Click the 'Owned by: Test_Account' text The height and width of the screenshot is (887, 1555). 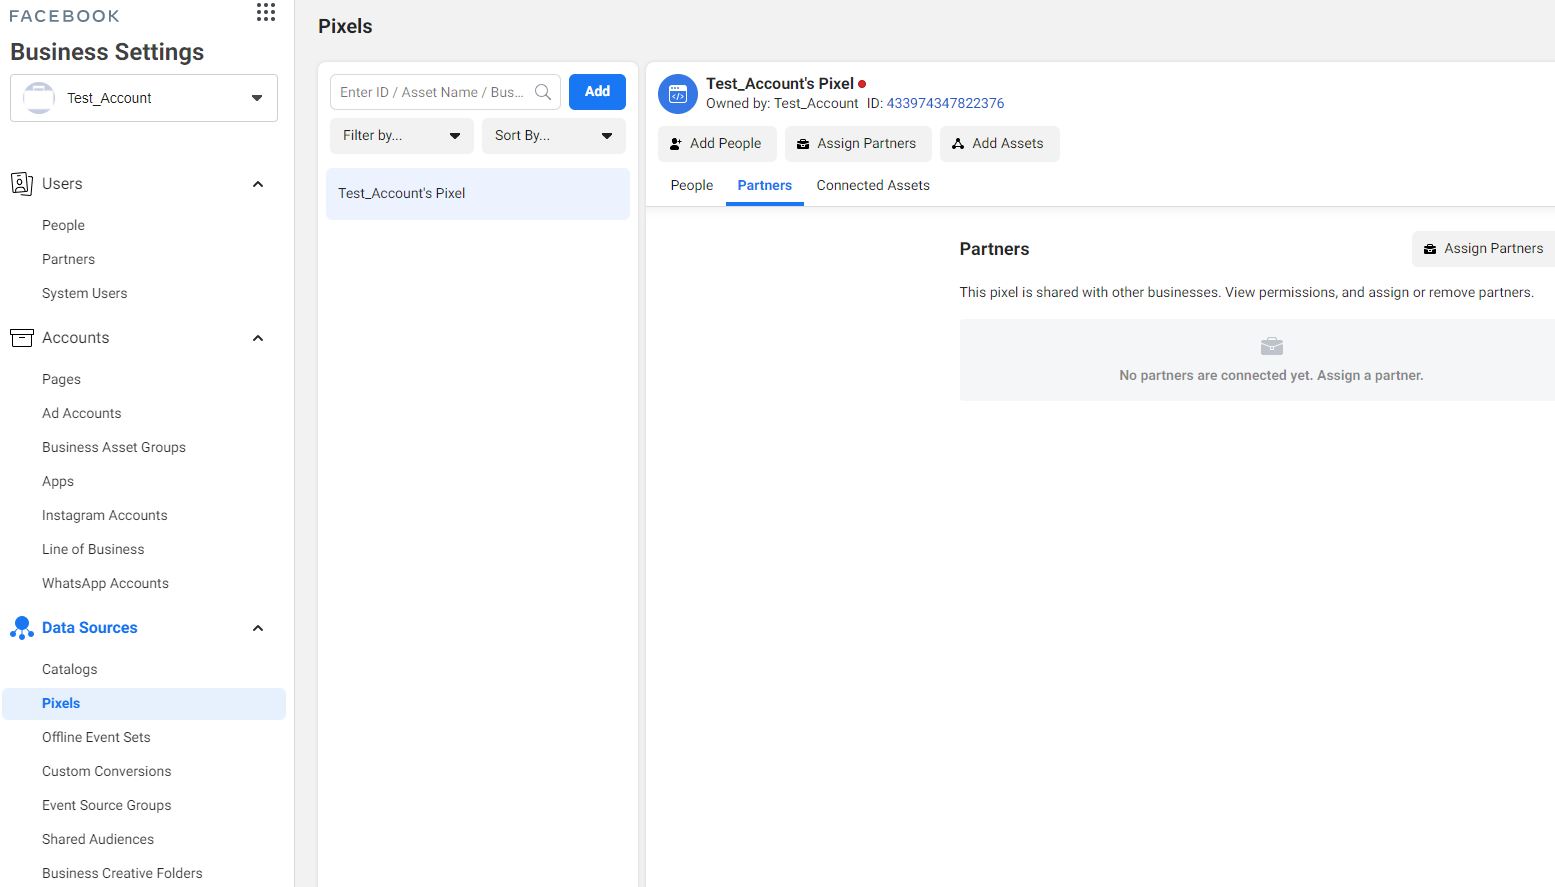[x=782, y=103]
